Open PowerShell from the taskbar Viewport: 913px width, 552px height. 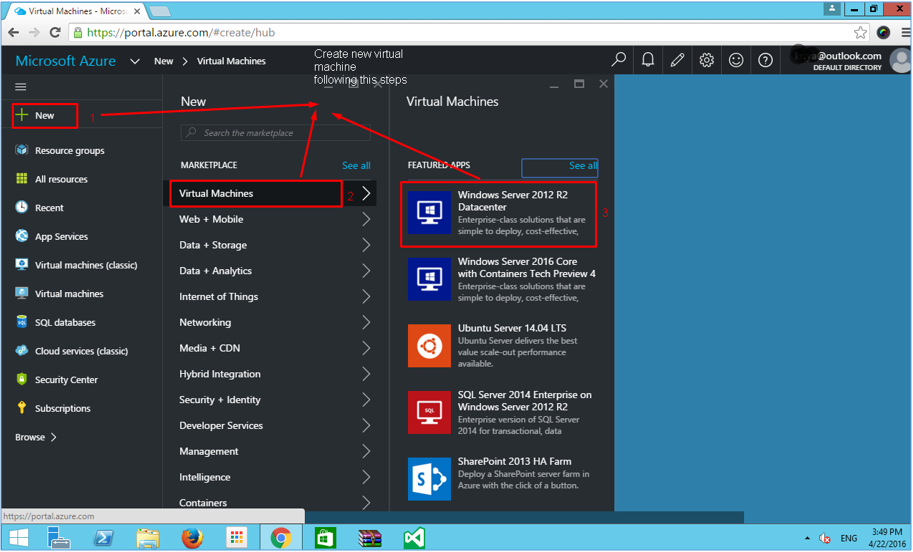[104, 537]
